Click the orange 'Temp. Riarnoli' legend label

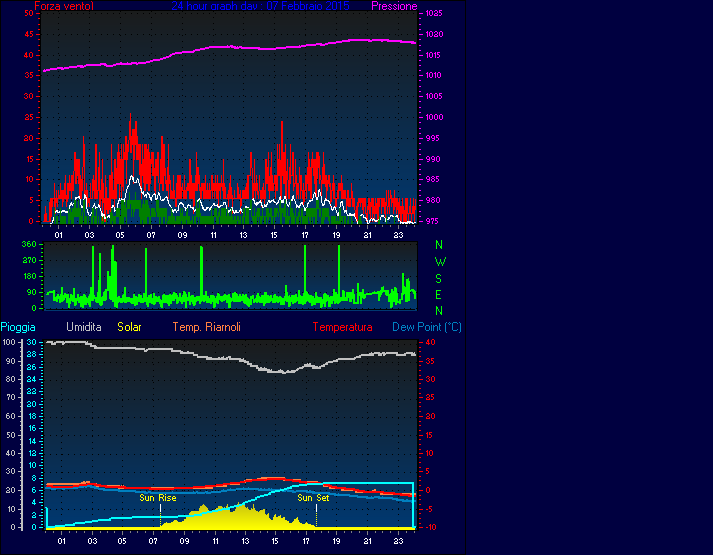point(206,327)
